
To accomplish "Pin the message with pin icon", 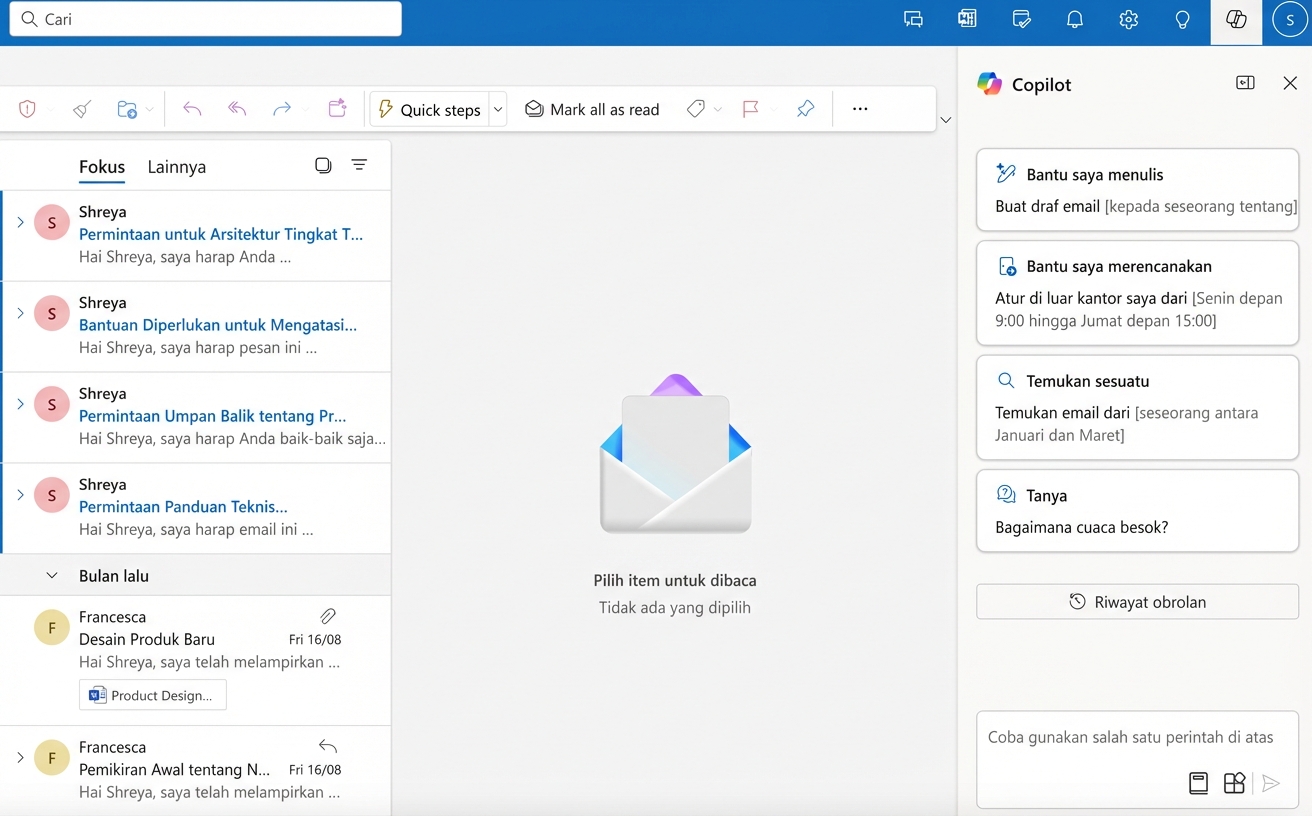I will [805, 109].
